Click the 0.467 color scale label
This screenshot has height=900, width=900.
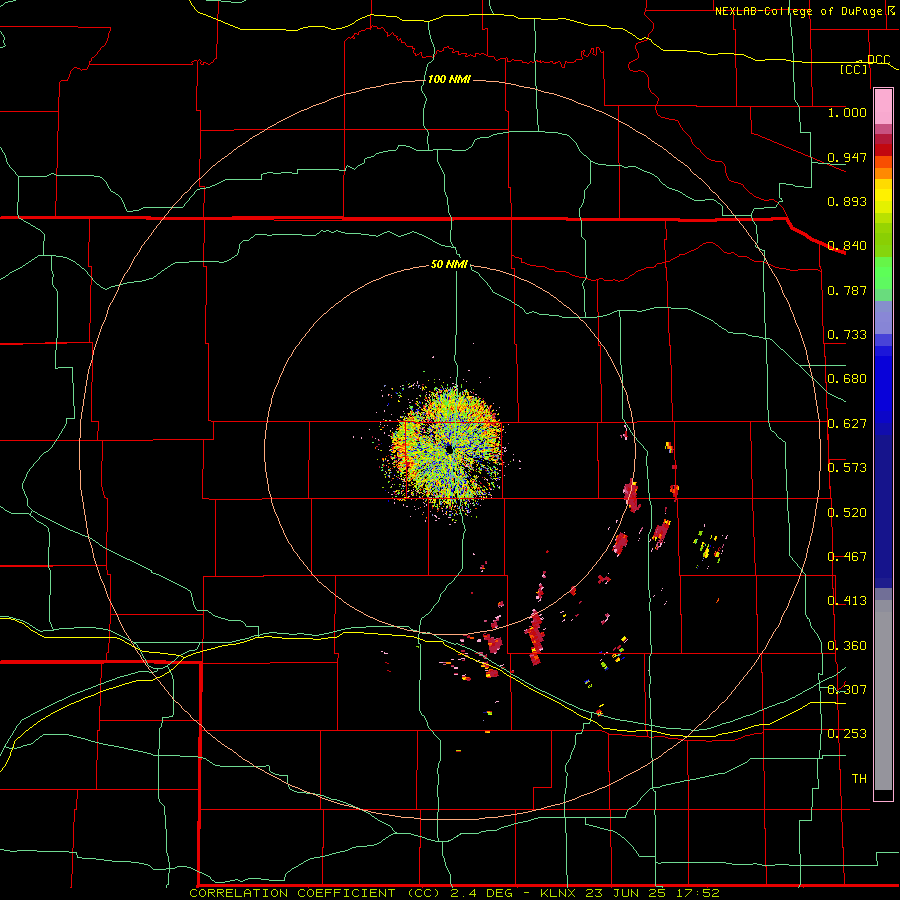coord(847,557)
